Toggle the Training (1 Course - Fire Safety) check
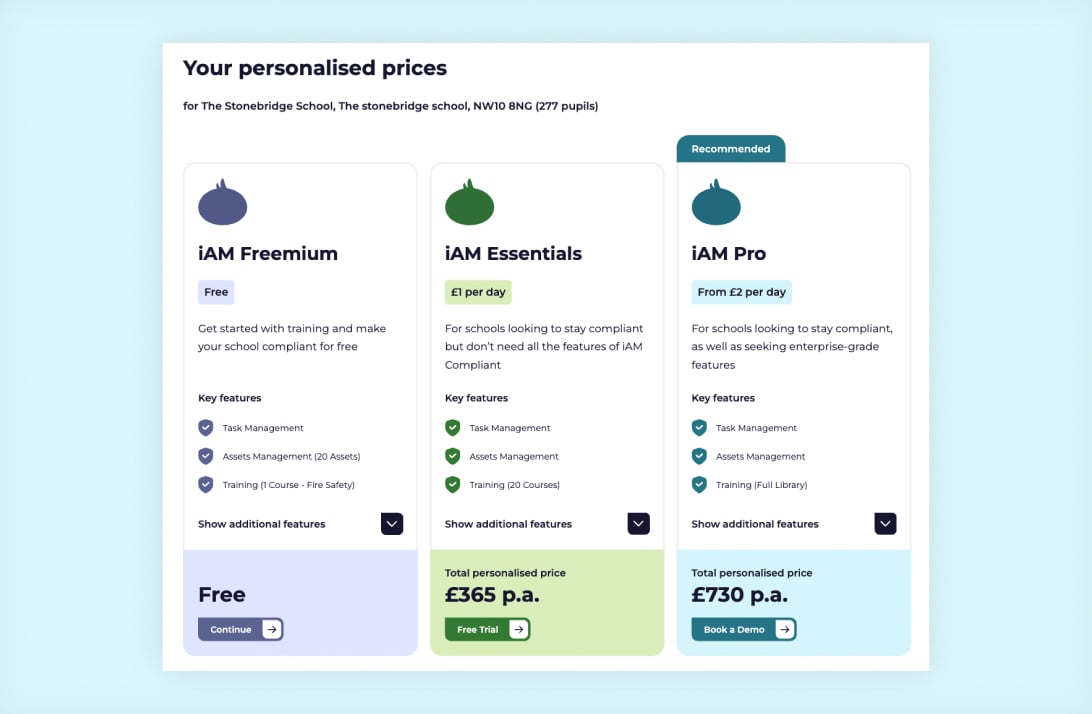The width and height of the screenshot is (1092, 714). tap(205, 484)
